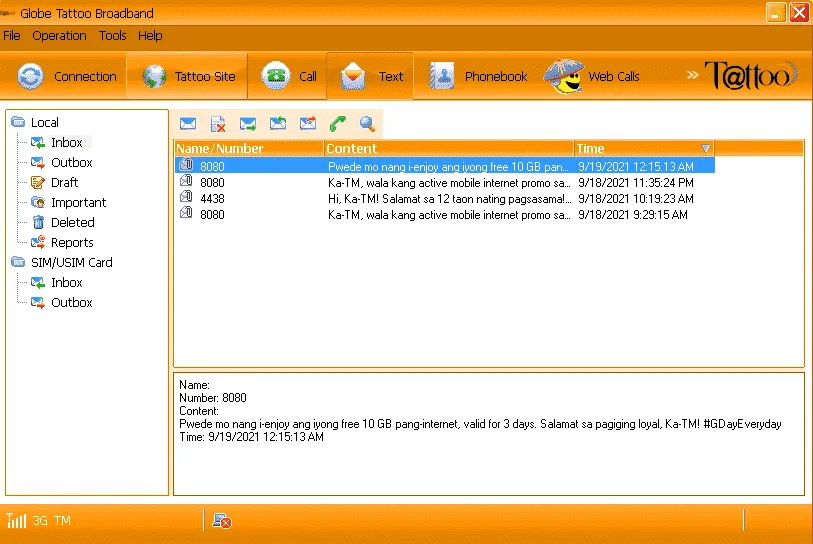This screenshot has height=544, width=813.
Task: Click the magnifier search icon
Action: tap(367, 123)
